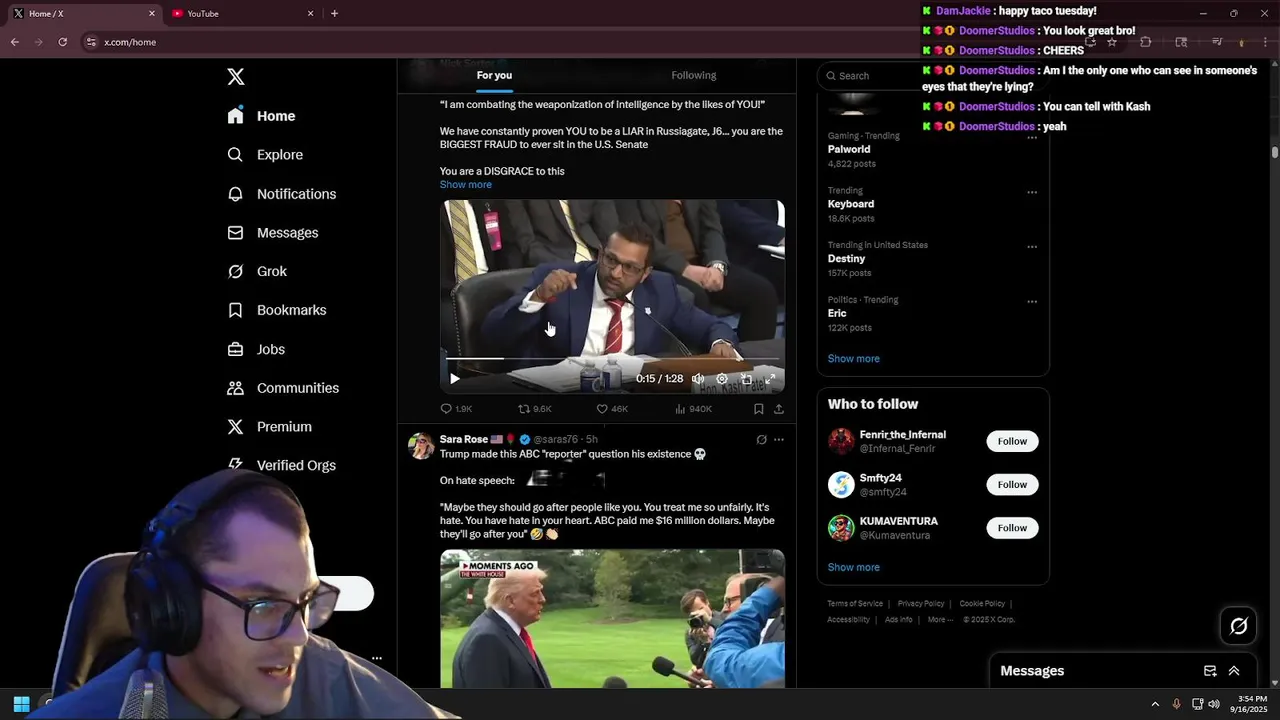Screen dimensions: 1280x720
Task: Show more trending topics
Action: coord(853,359)
